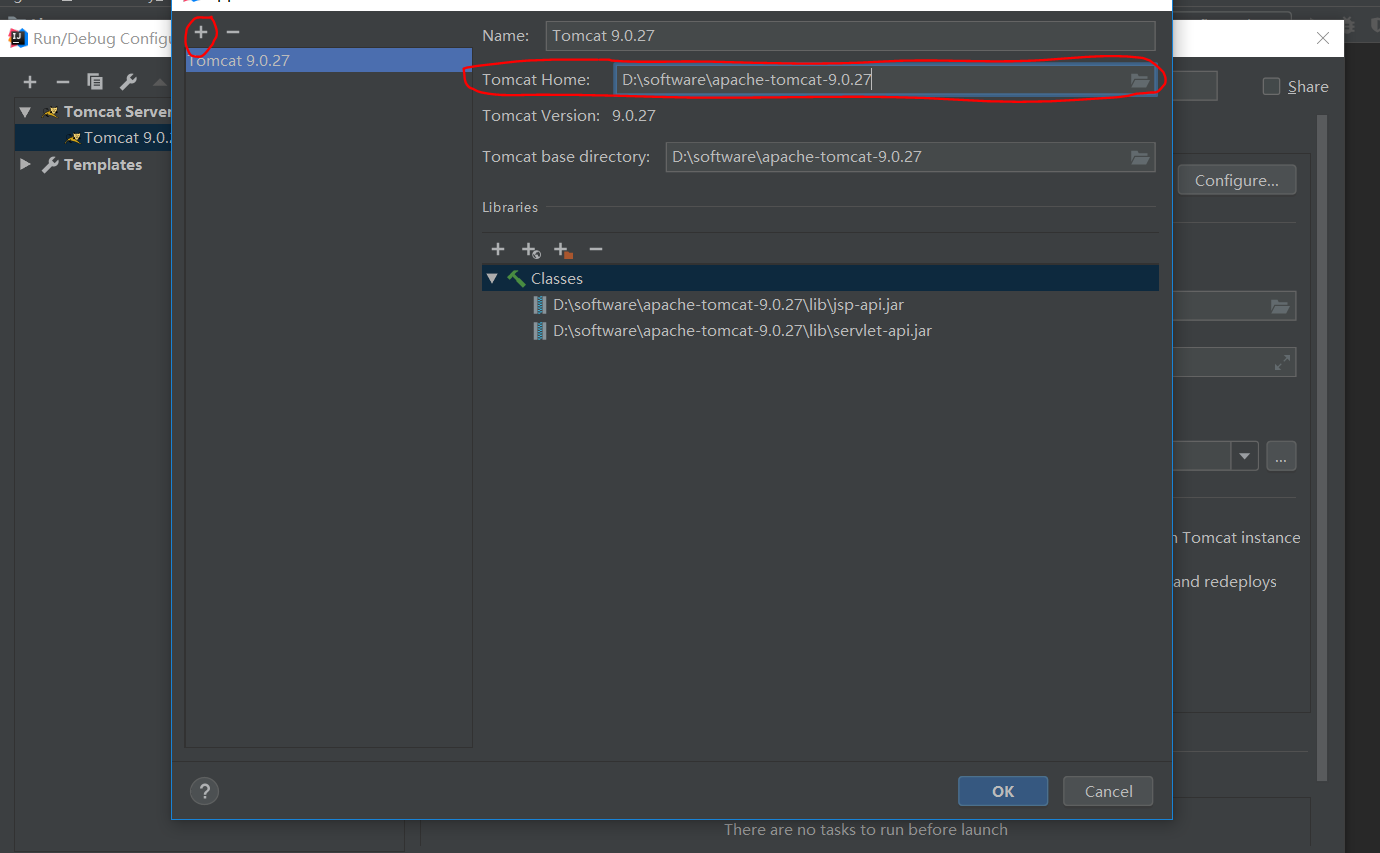Enable the Share checkbox

pyautogui.click(x=1271, y=87)
